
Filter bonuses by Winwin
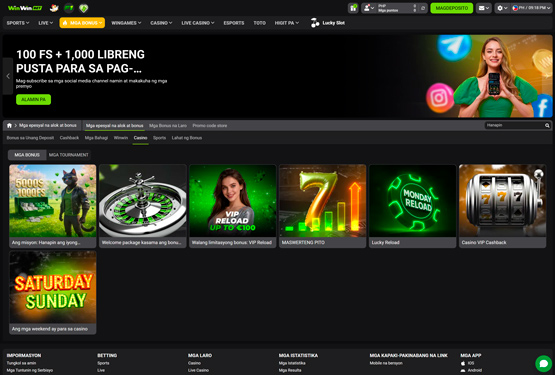121,138
